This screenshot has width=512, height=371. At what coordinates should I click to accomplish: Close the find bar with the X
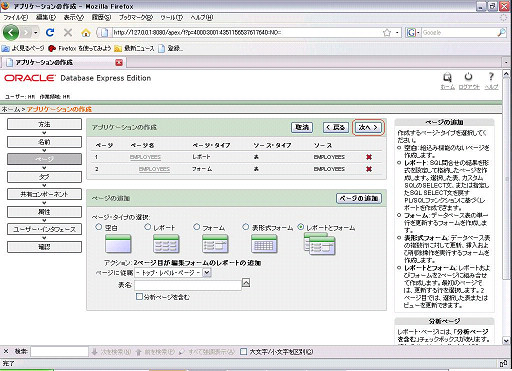click(6, 351)
